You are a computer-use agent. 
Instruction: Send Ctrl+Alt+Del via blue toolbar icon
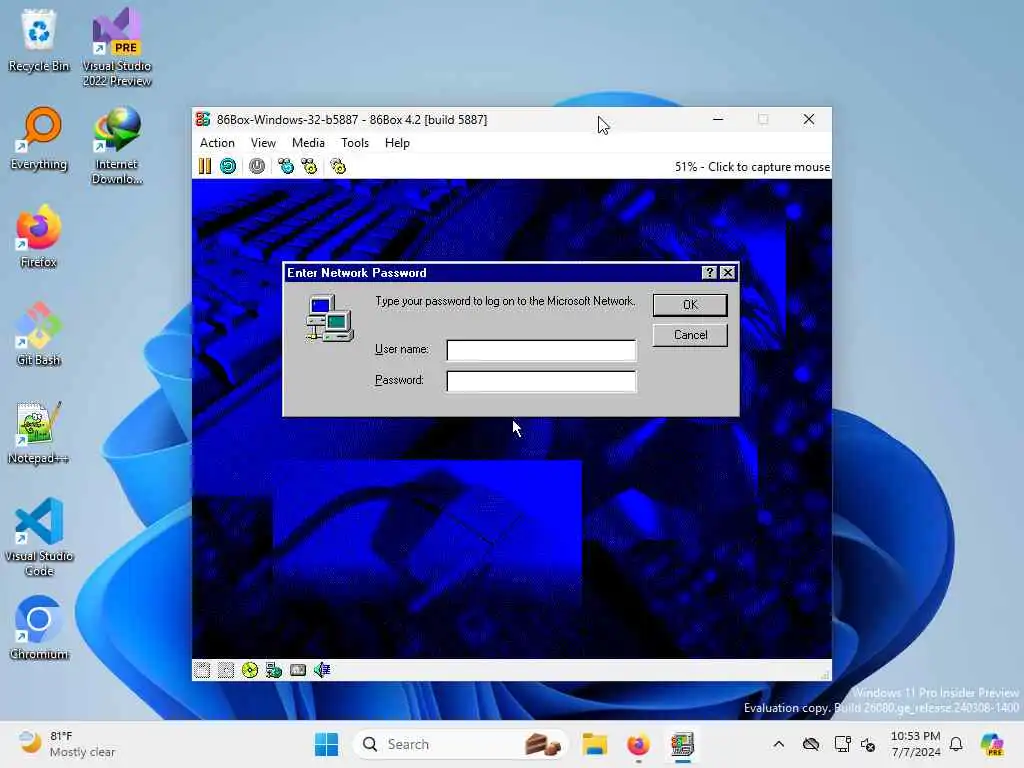[x=286, y=167]
